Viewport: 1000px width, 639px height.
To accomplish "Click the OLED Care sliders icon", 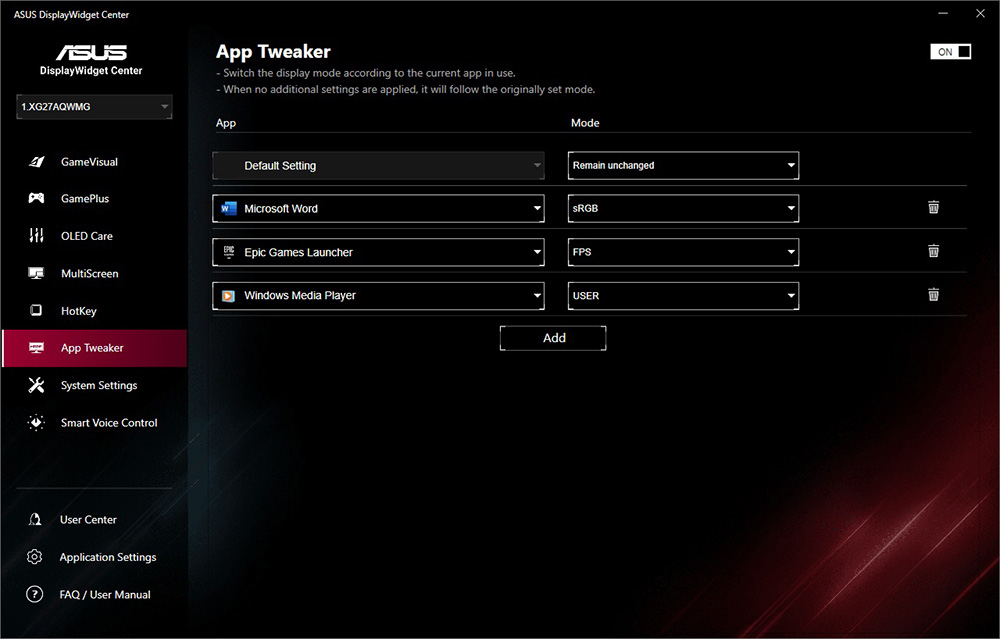I will (x=36, y=236).
